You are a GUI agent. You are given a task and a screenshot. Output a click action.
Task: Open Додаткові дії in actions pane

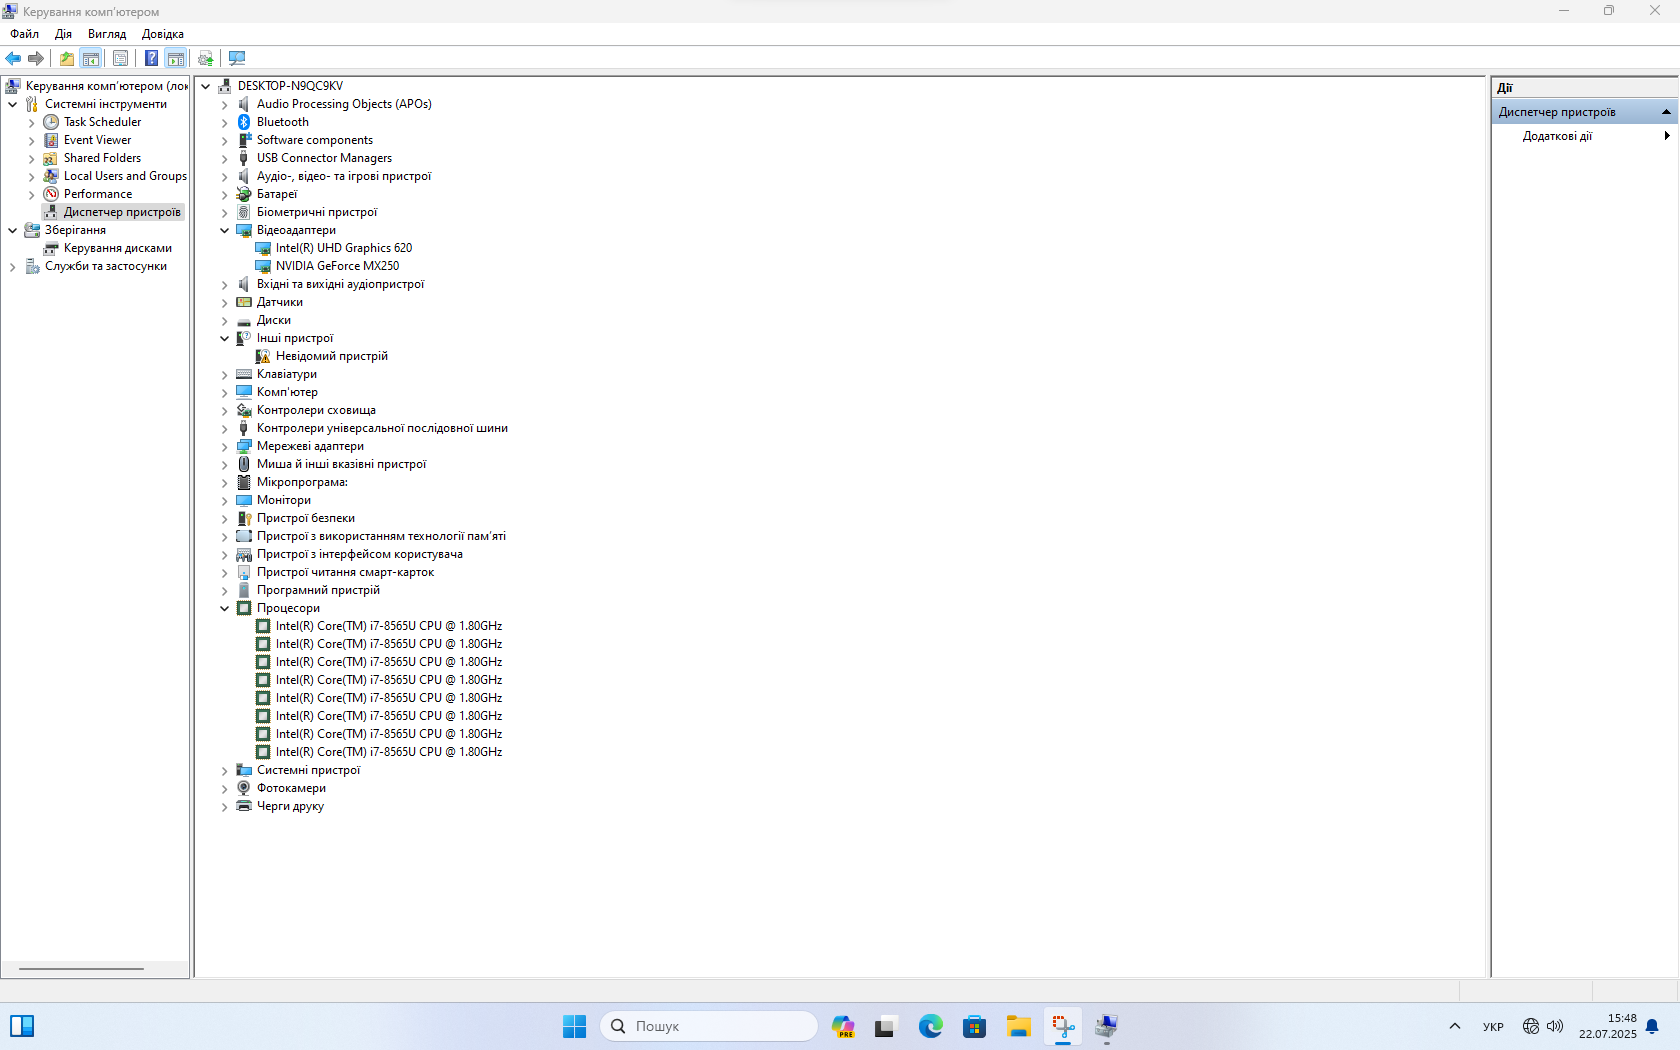1557,136
